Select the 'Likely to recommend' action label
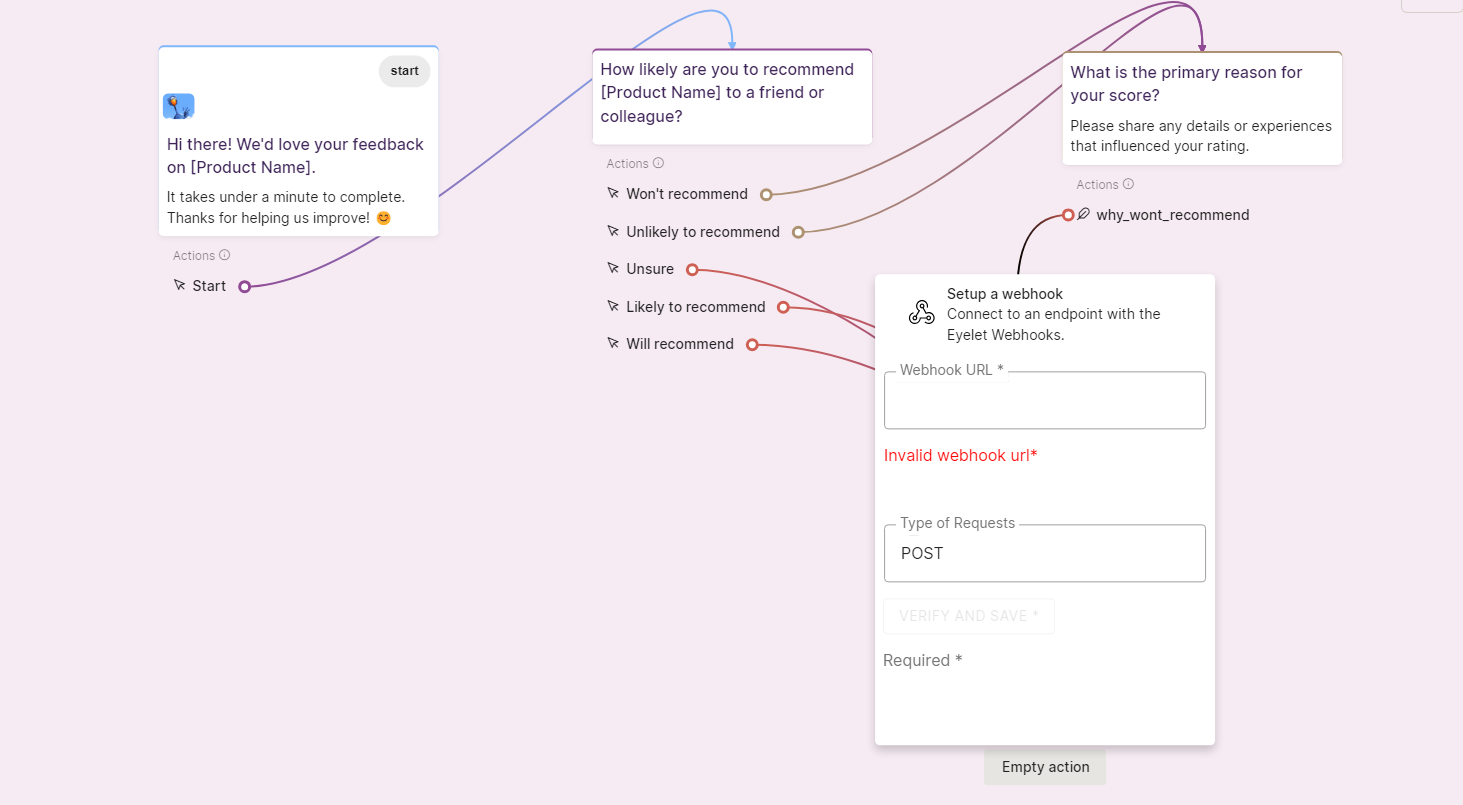This screenshot has width=1463, height=805. point(696,307)
